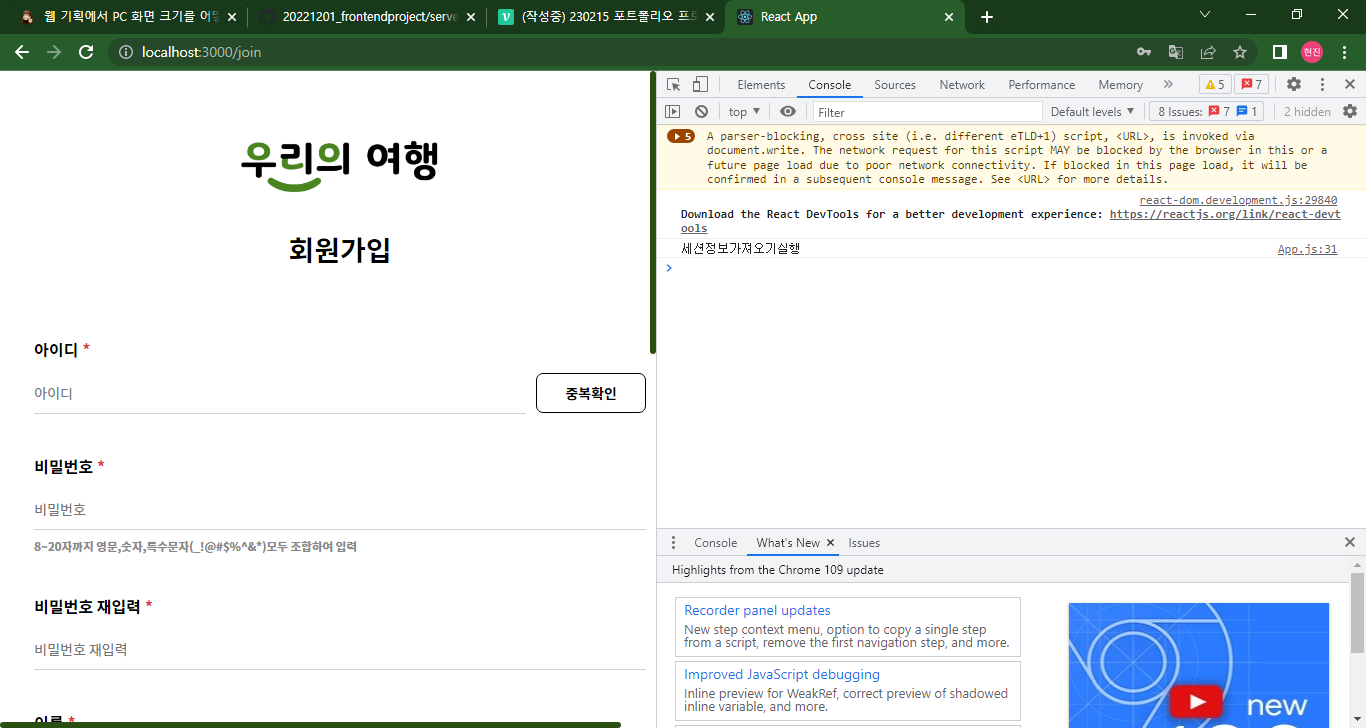1366x728 pixels.
Task: Click the page vertical scrollbar
Action: [x=653, y=213]
